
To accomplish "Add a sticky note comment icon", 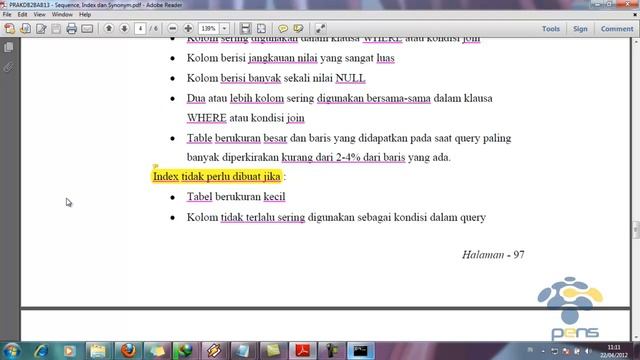I will [282, 29].
